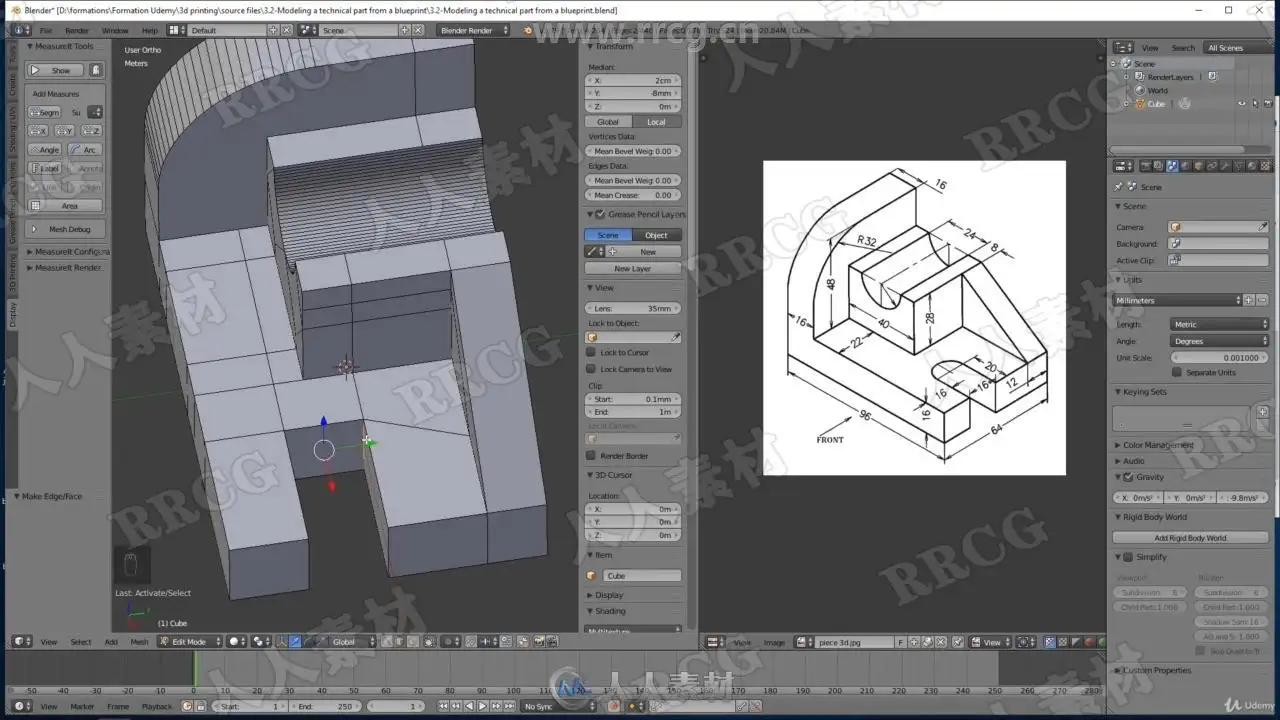Add an Arc measure
The image size is (1280, 720).
(x=85, y=150)
